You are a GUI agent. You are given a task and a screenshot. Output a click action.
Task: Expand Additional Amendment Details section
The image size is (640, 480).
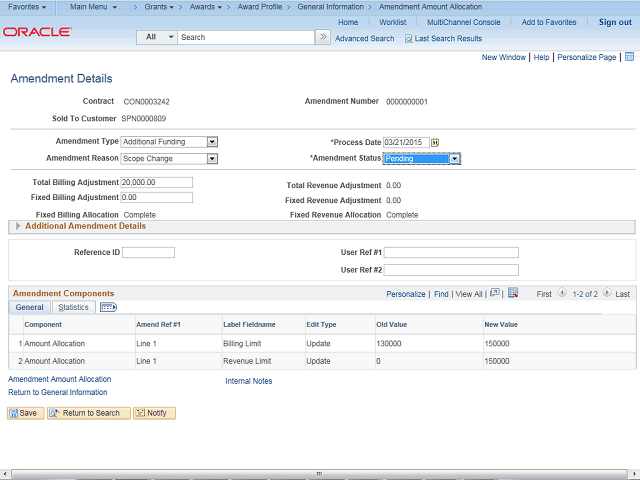[x=18, y=226]
